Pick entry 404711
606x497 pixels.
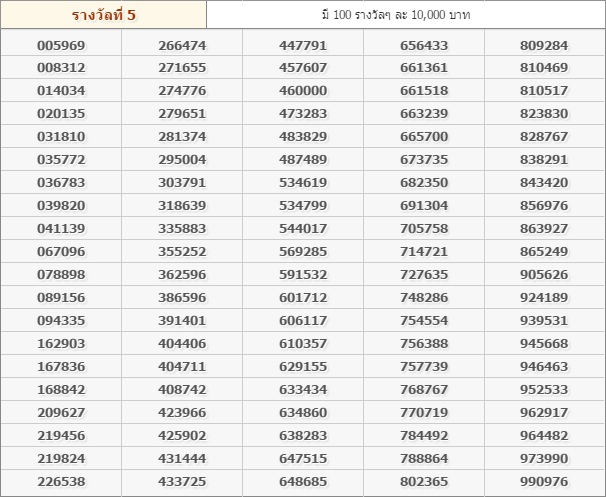(182, 366)
